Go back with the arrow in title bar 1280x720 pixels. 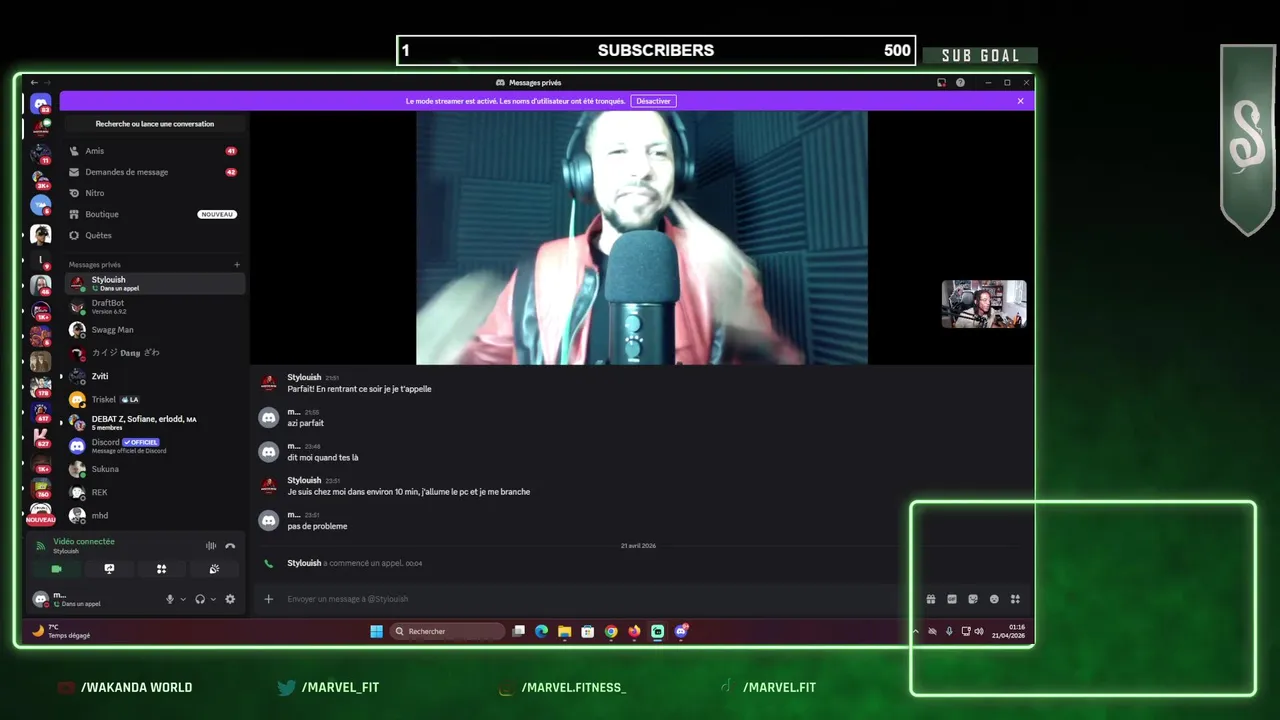tap(34, 83)
